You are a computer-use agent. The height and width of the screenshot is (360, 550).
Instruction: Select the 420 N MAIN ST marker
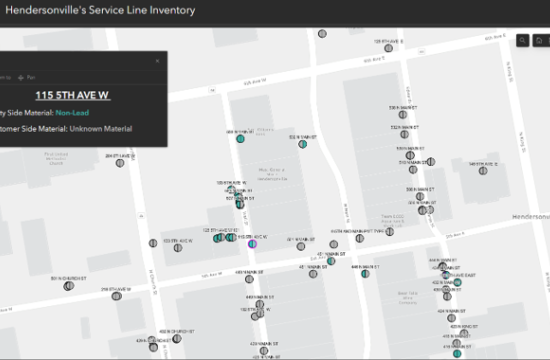(x=264, y=351)
